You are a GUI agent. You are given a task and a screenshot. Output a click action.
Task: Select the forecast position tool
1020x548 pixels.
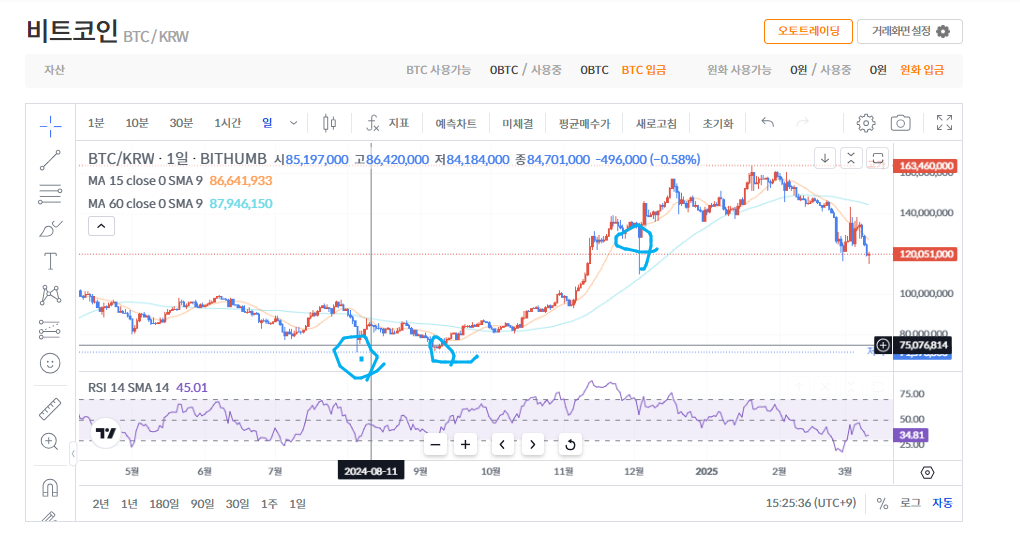[50, 329]
